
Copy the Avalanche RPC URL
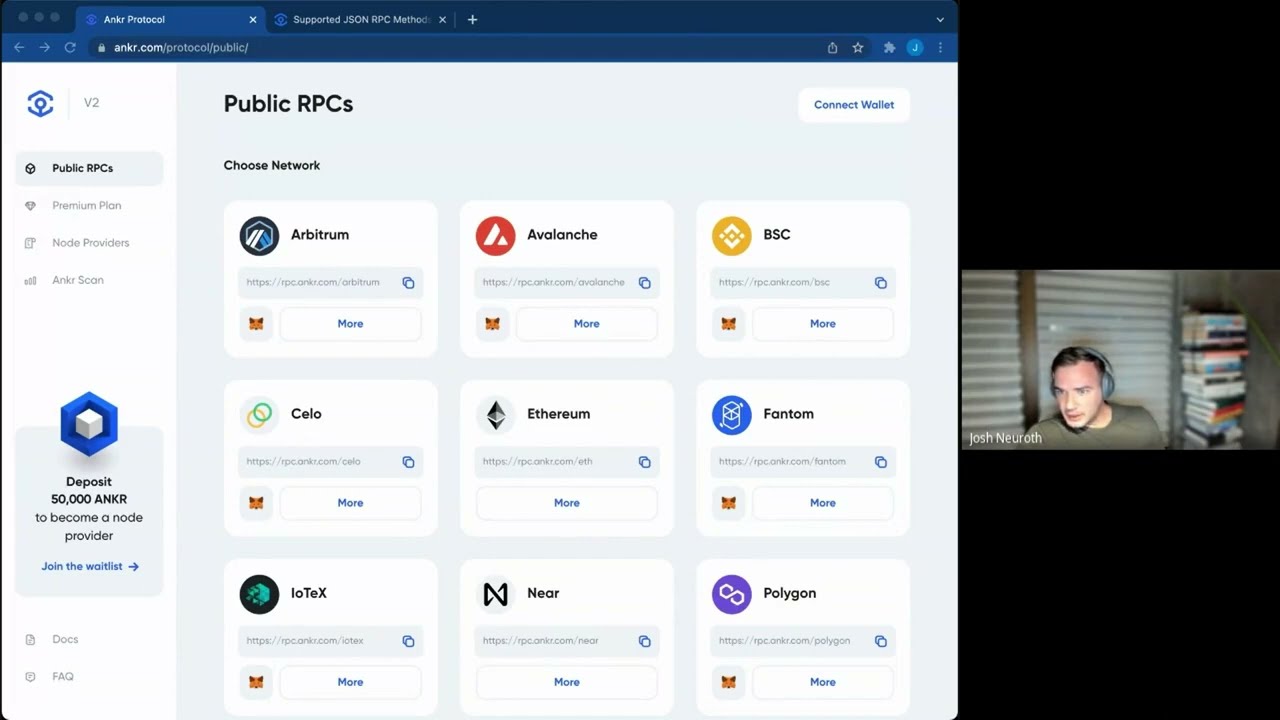pos(644,283)
